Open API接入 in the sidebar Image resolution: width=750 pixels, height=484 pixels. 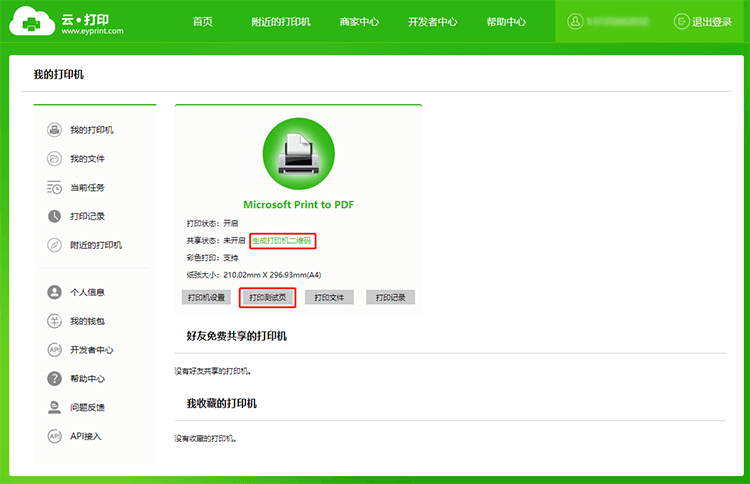click(86, 436)
